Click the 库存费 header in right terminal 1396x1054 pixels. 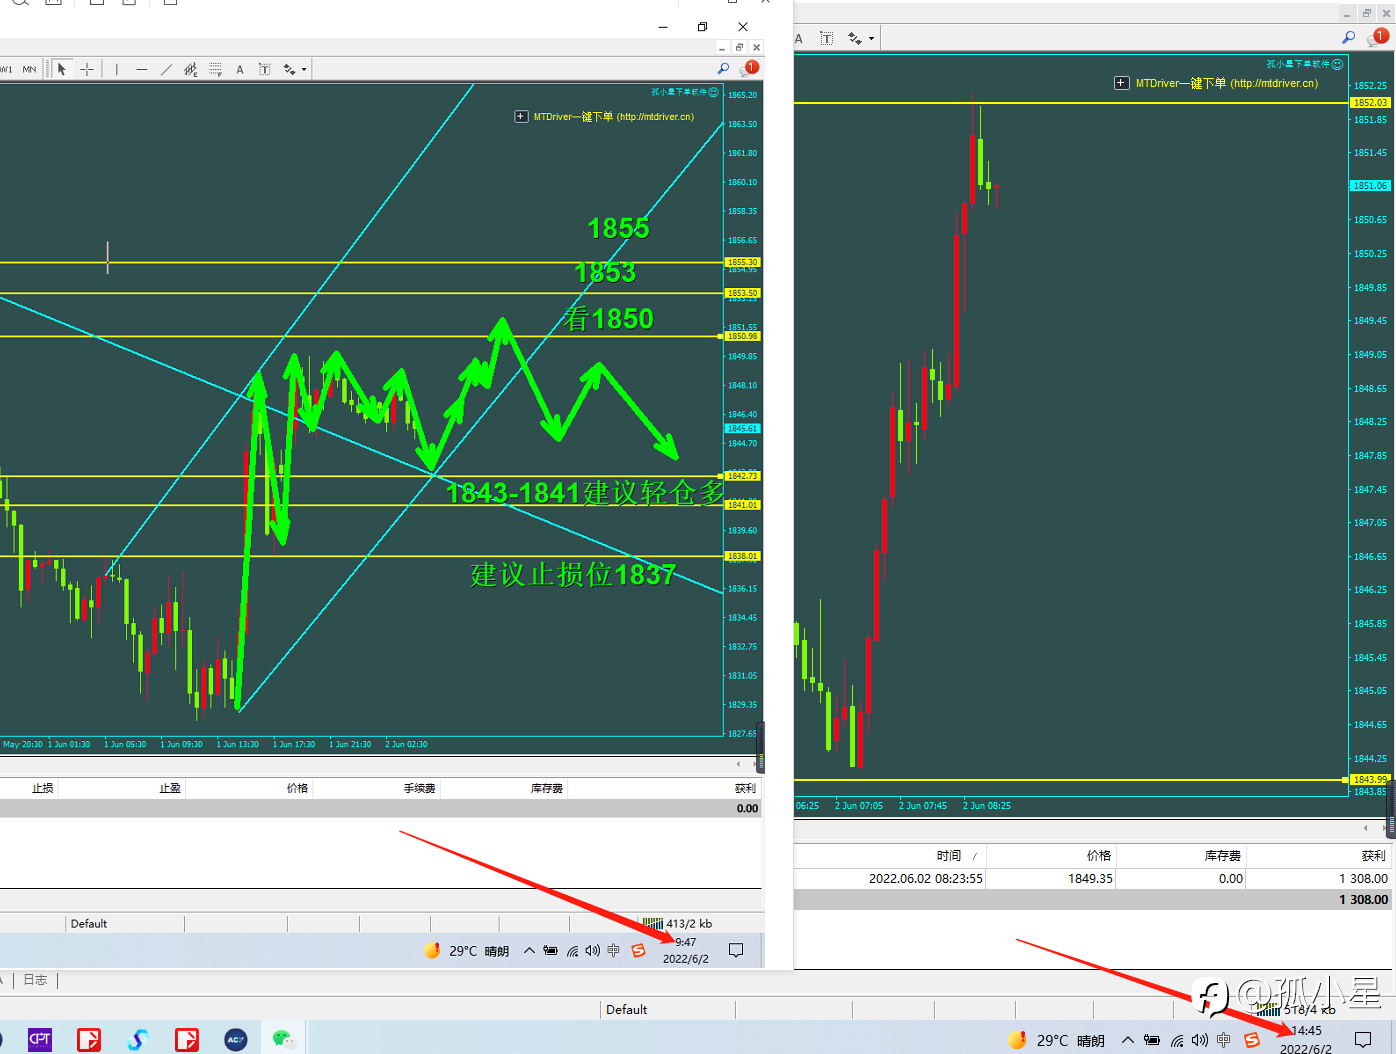point(1222,856)
